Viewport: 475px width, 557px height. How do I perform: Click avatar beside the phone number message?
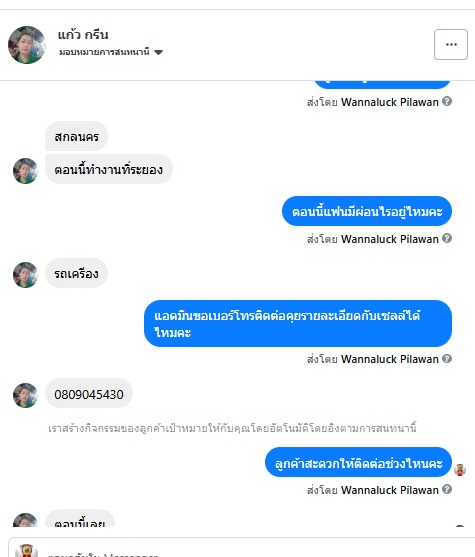pos(25,395)
